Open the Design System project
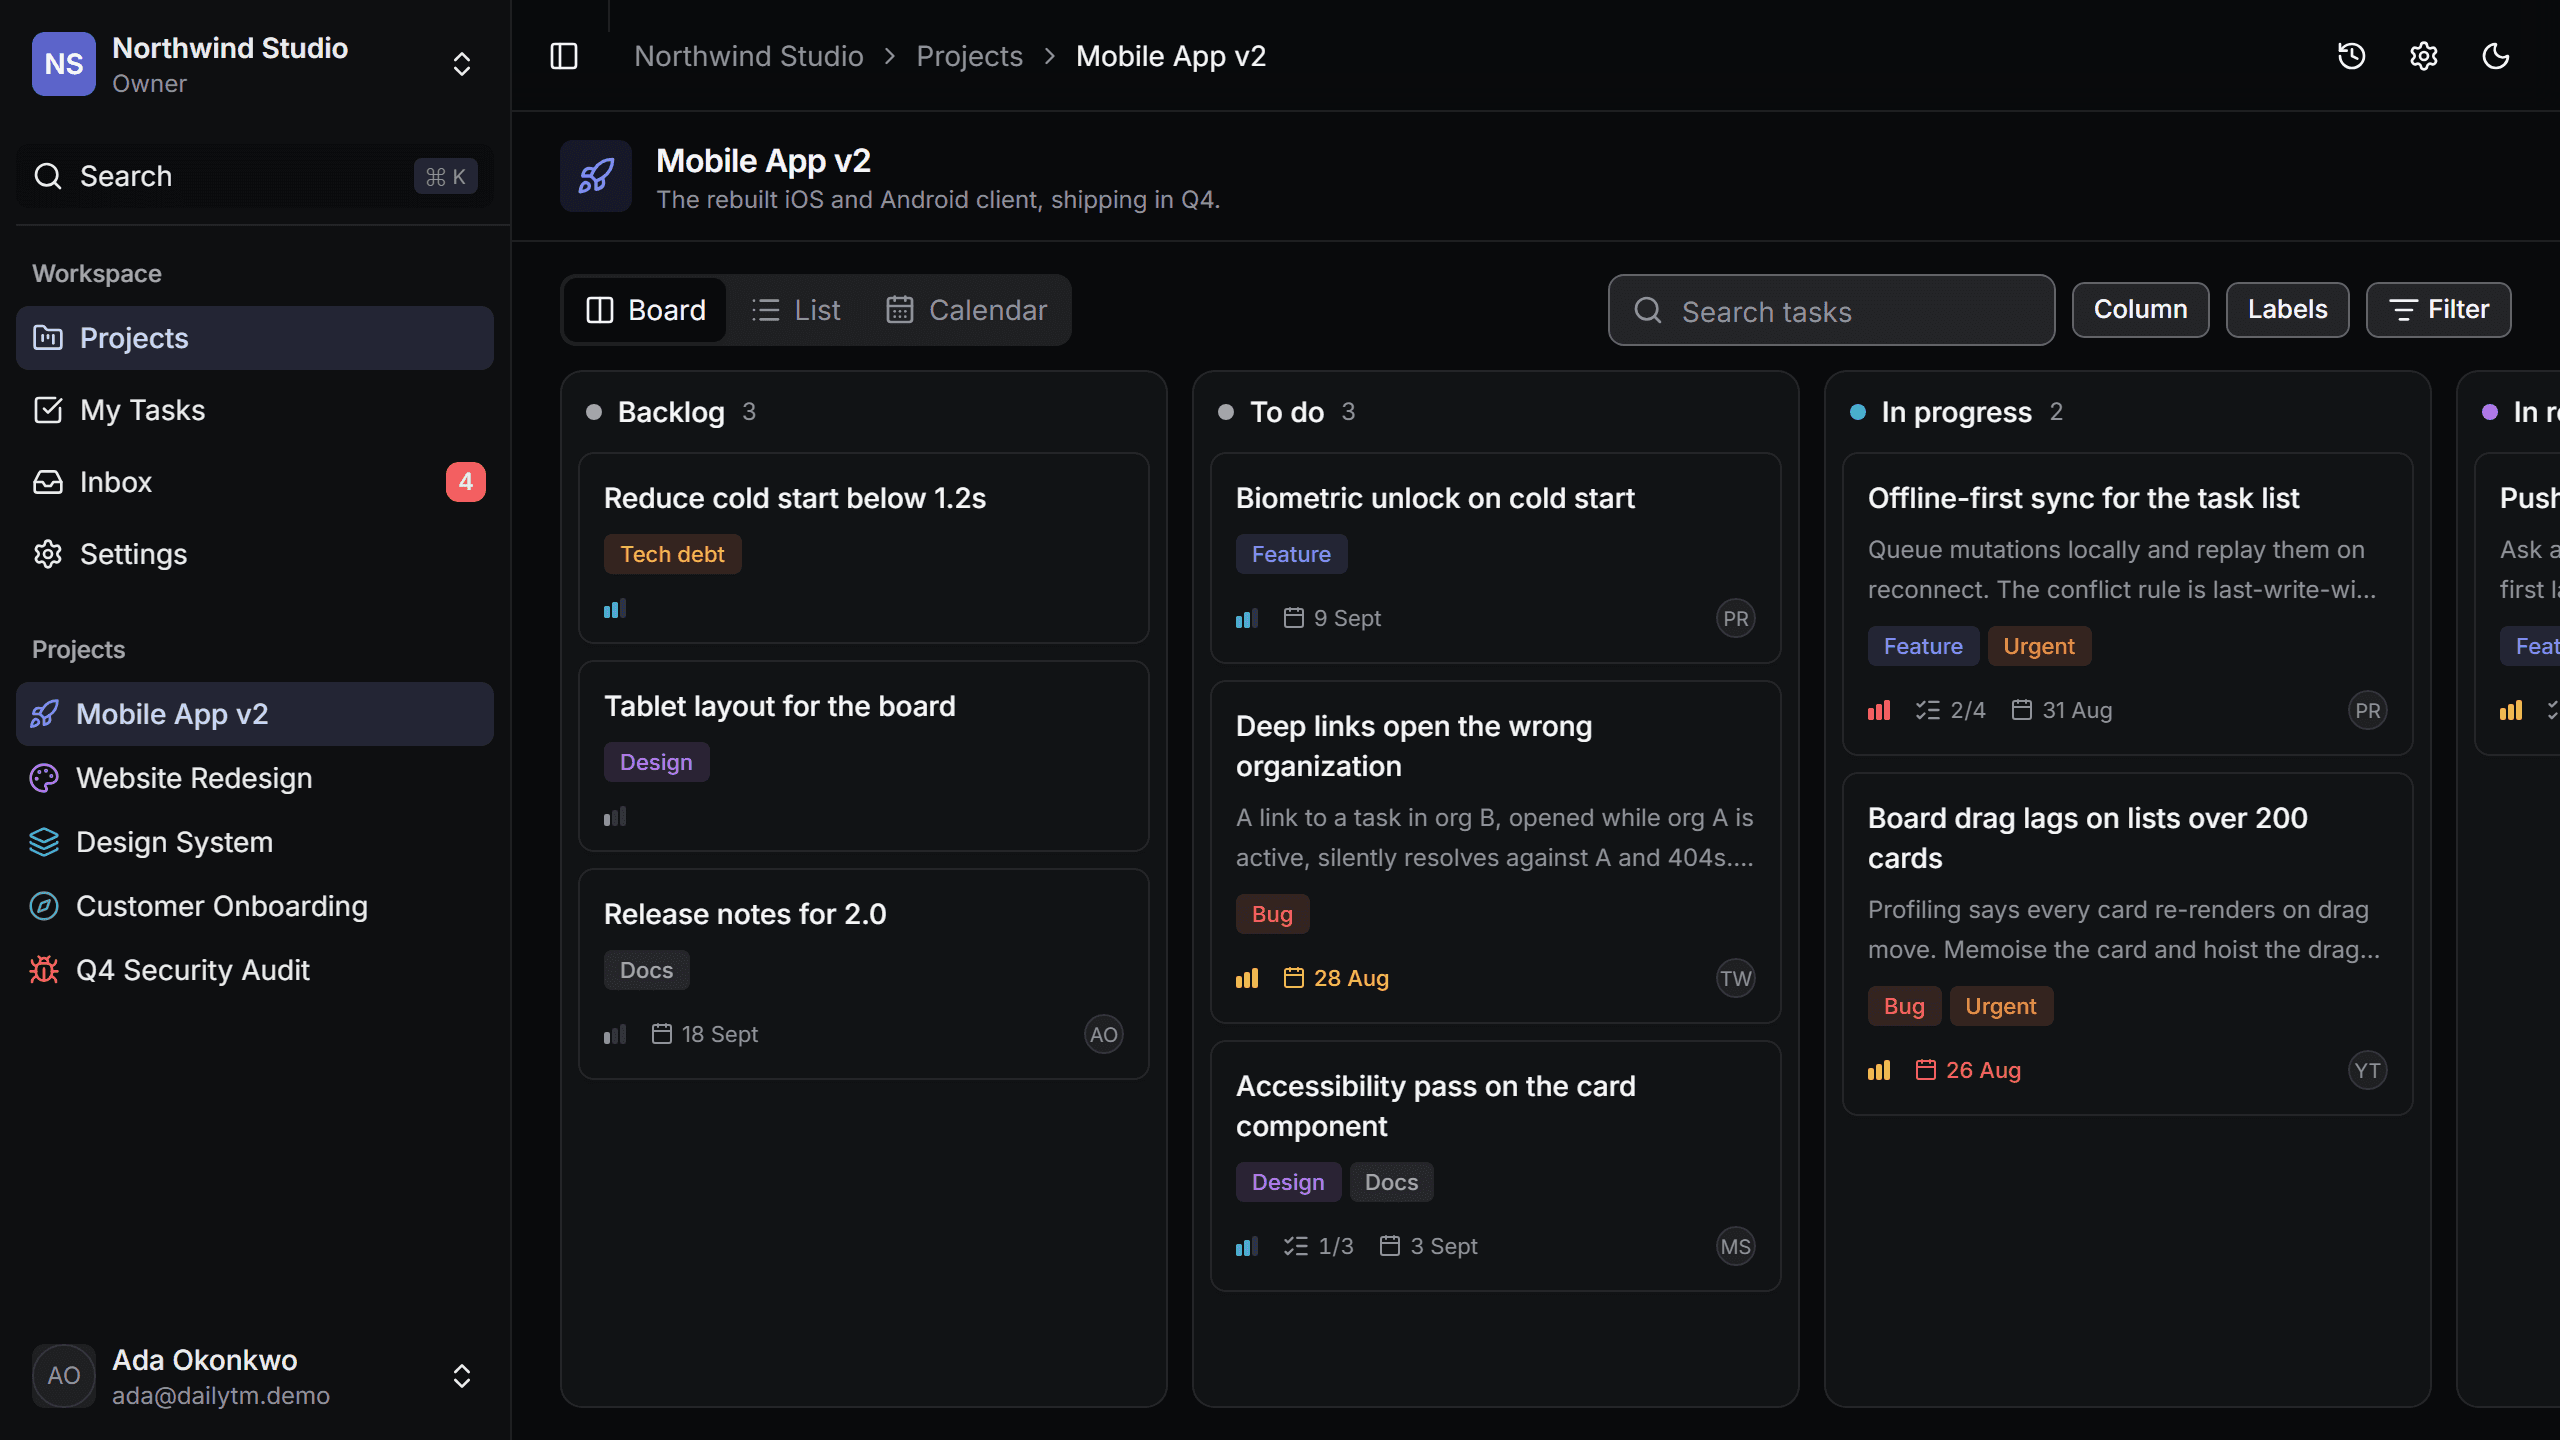2560x1440 pixels. (255, 842)
